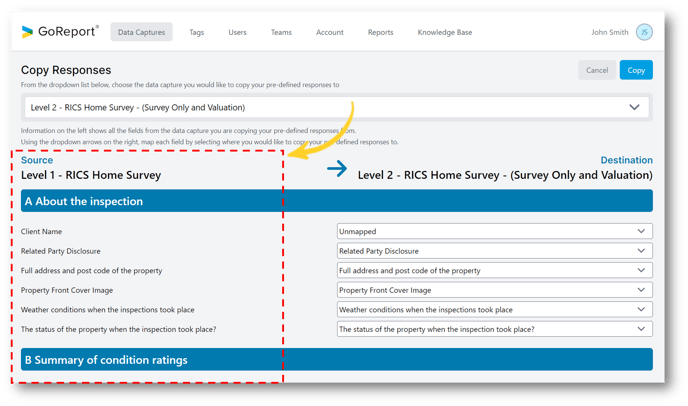Go to the Users menu item
Screen dimensions: 688x406
237,32
